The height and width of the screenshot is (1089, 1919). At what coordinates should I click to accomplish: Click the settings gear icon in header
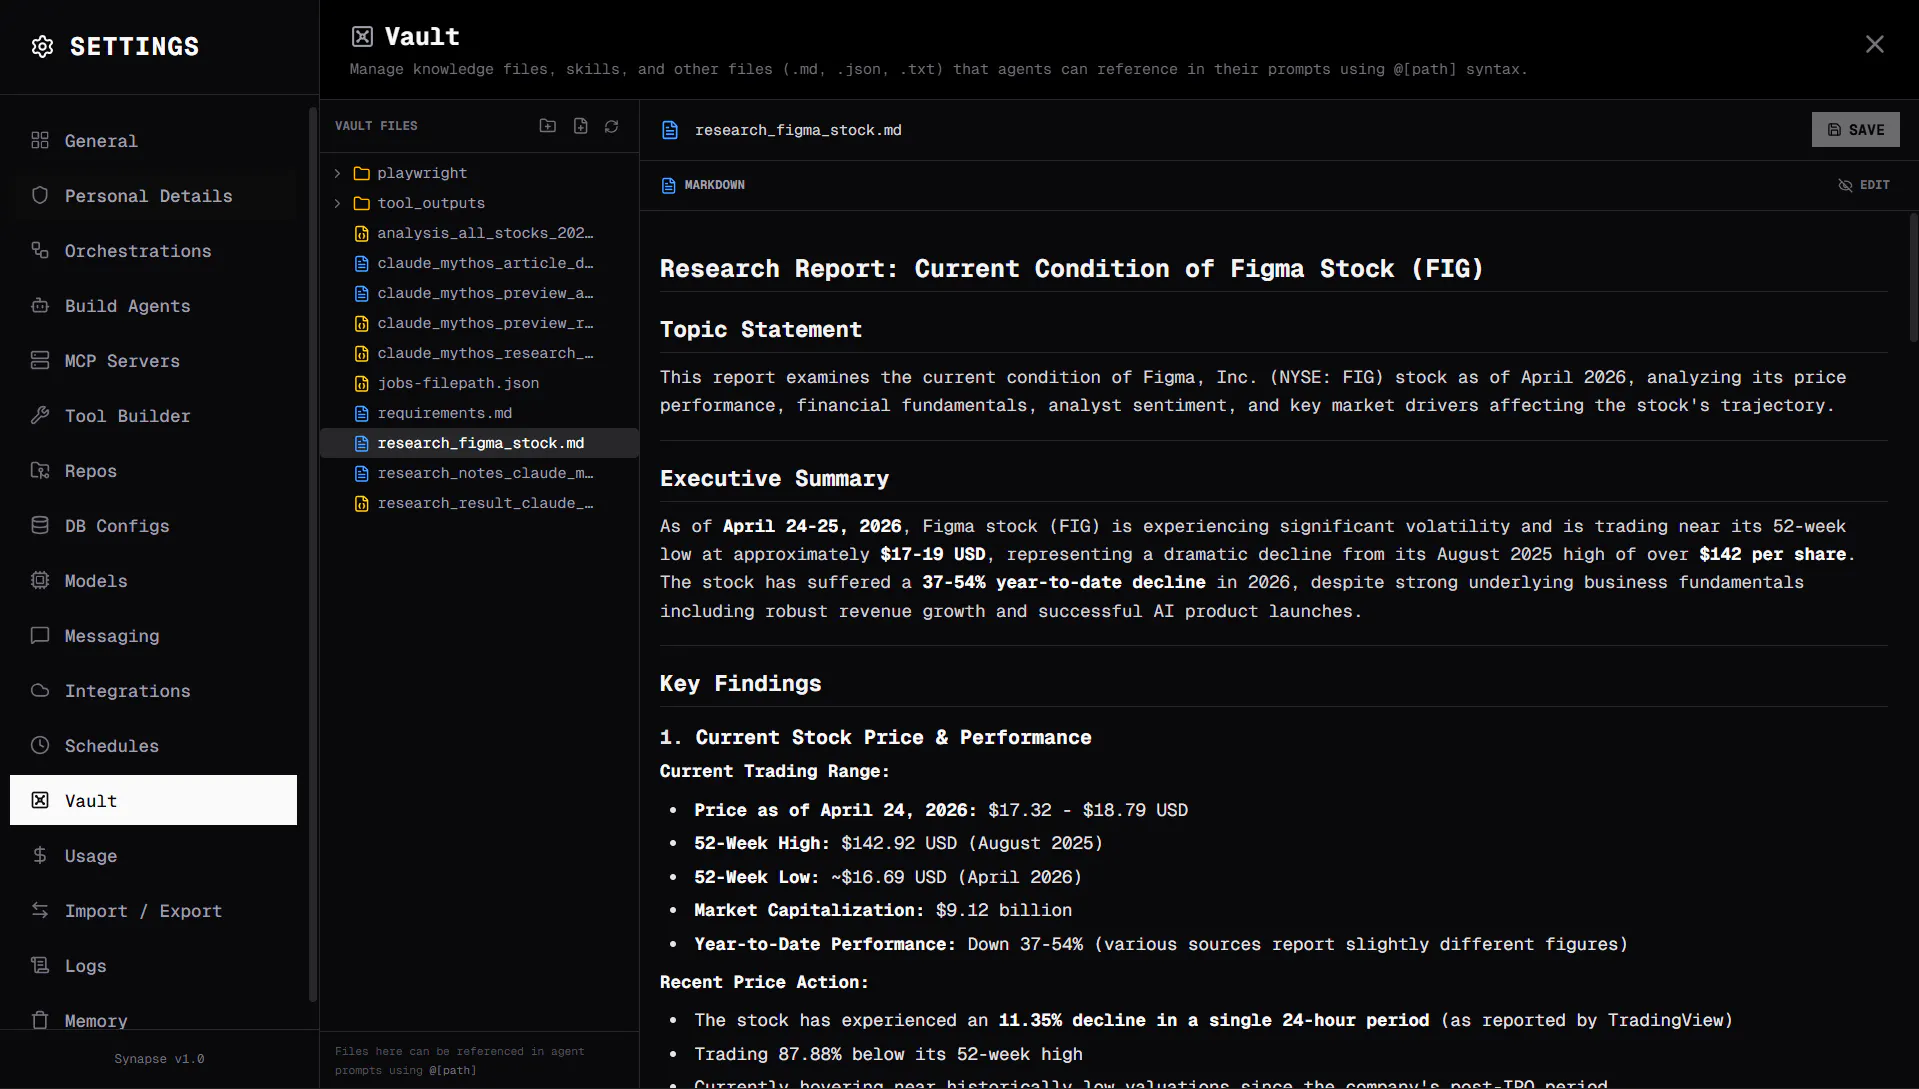pos(42,46)
